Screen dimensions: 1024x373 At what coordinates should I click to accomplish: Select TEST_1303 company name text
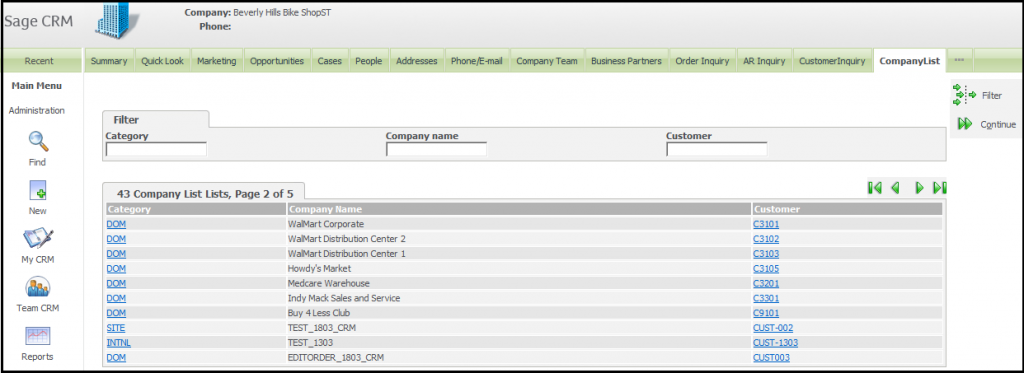click(x=311, y=343)
